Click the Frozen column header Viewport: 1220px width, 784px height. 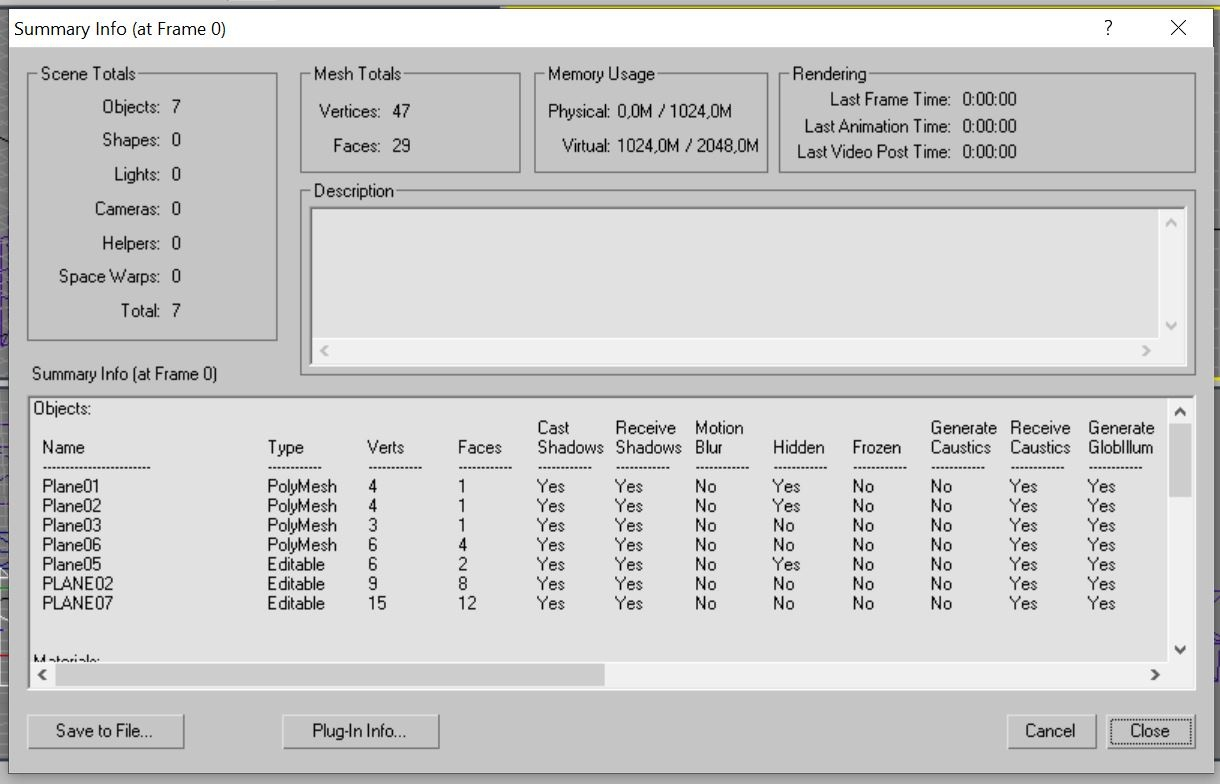pyautogui.click(x=876, y=448)
